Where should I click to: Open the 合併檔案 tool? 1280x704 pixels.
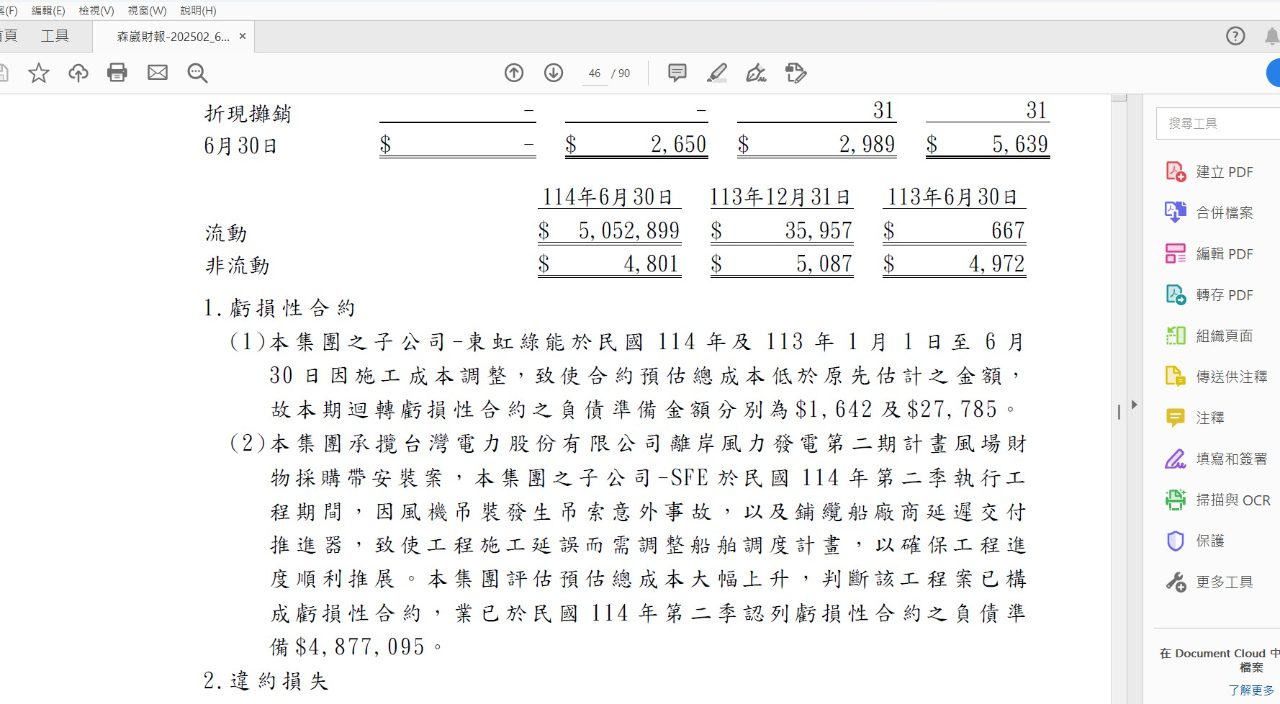(1211, 213)
